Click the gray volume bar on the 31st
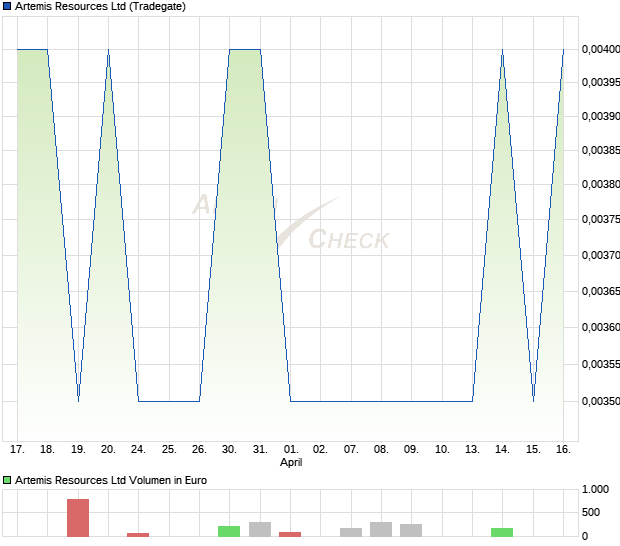620x546 pixels. [x=260, y=529]
